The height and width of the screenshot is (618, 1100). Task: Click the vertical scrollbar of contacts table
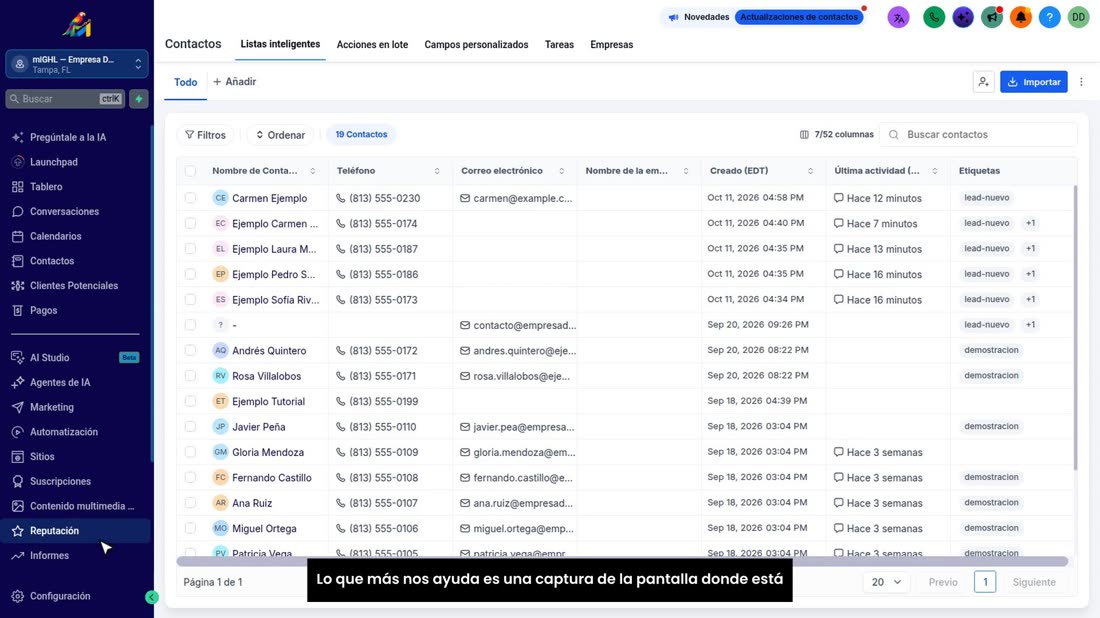[1075, 328]
